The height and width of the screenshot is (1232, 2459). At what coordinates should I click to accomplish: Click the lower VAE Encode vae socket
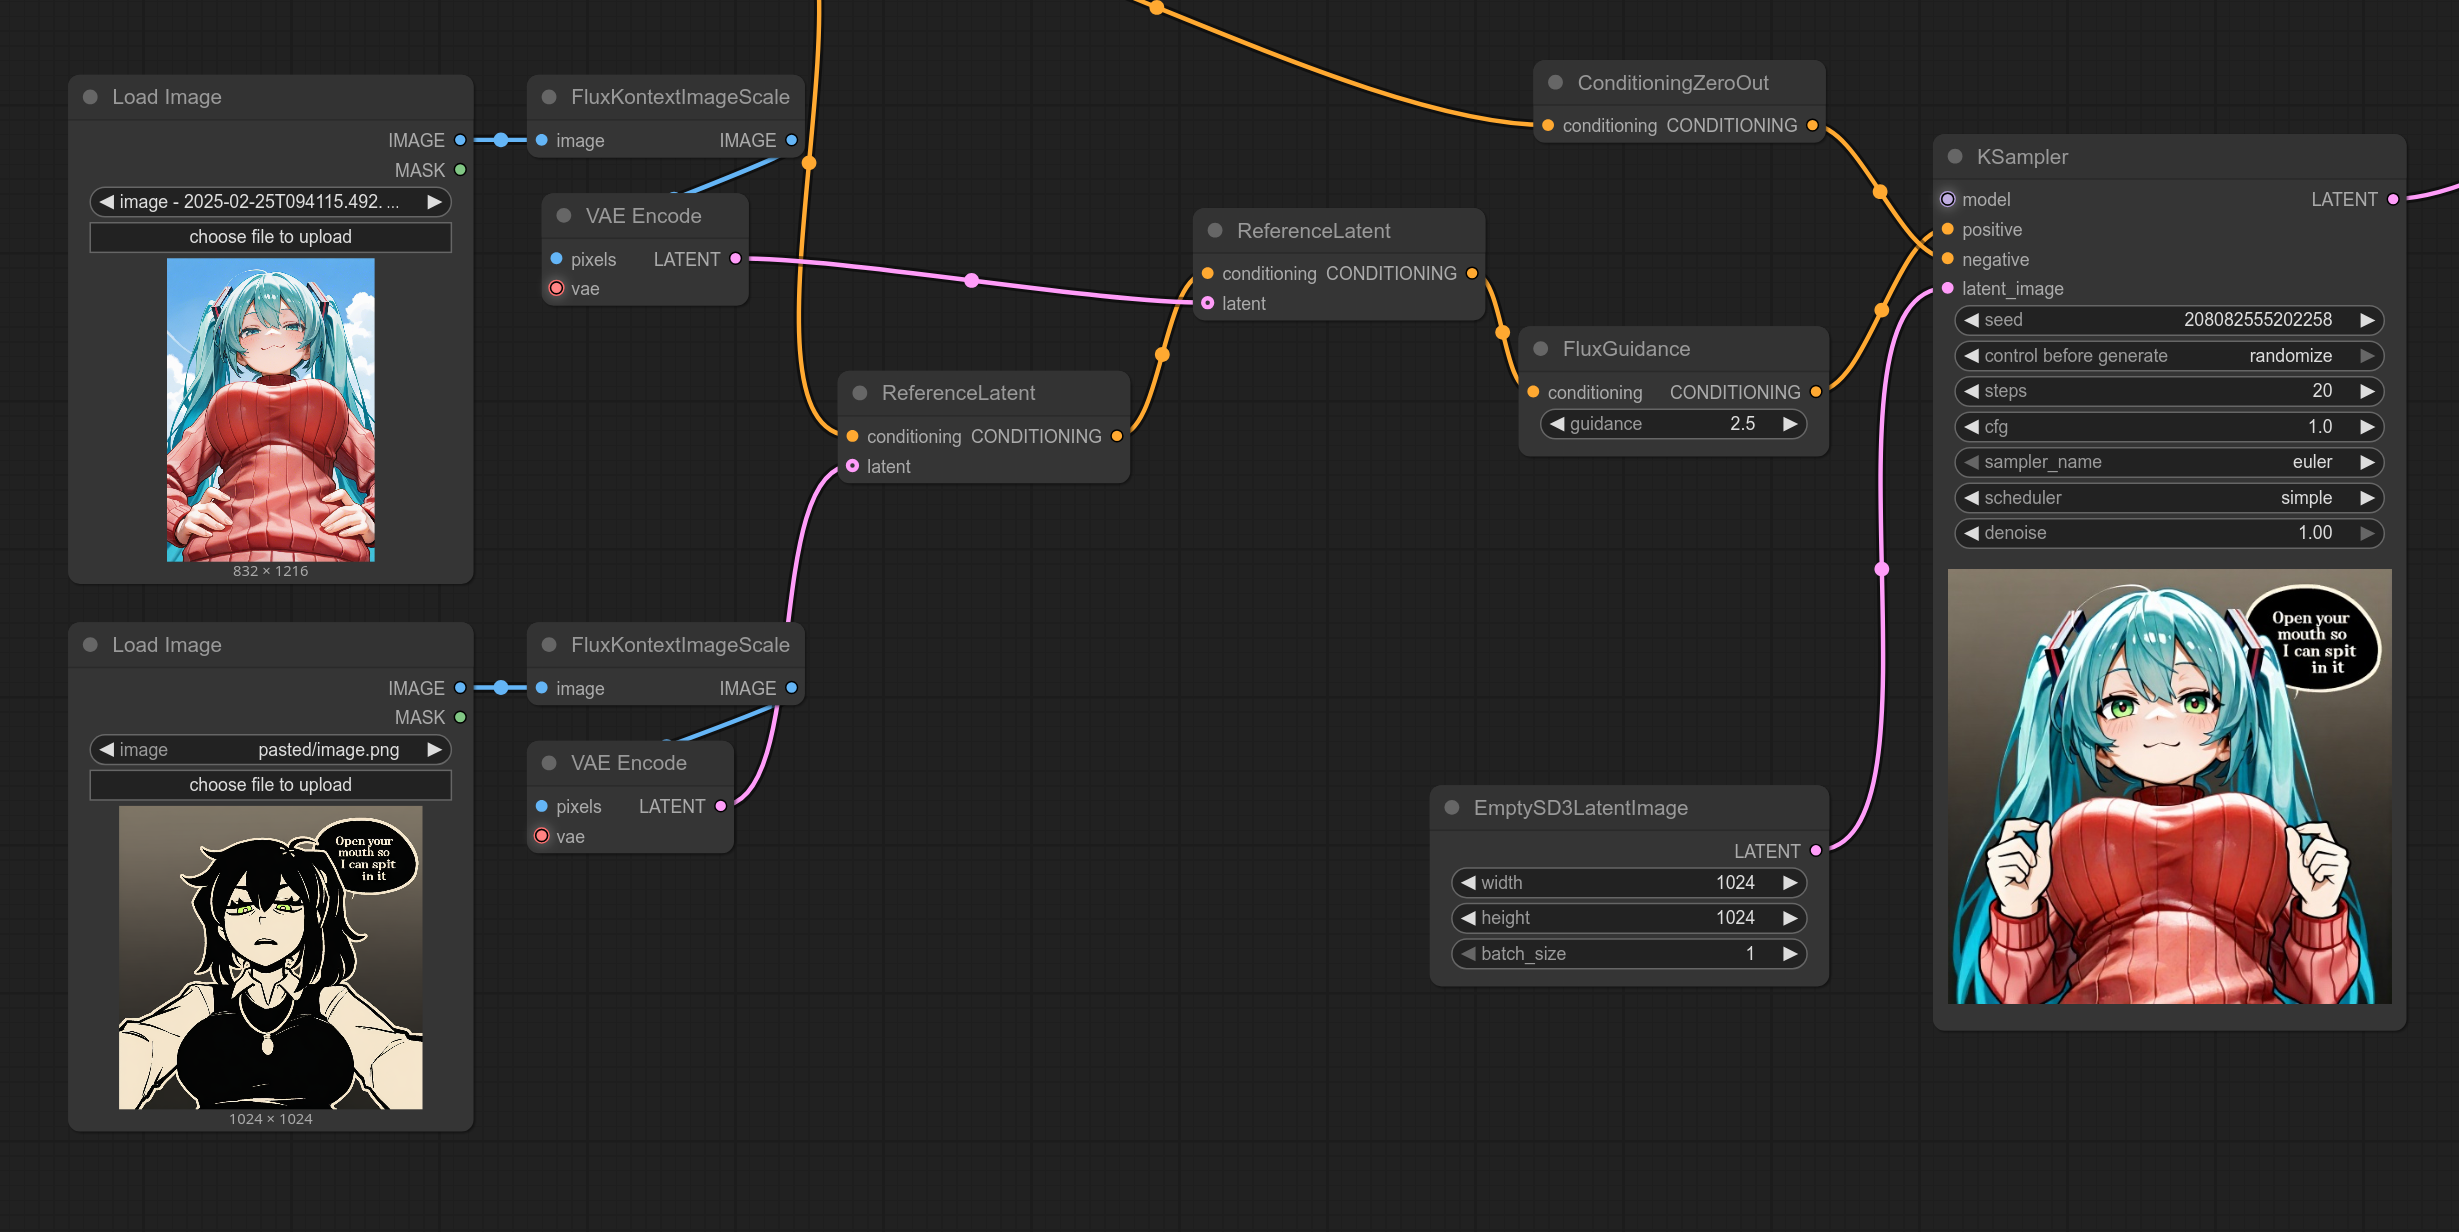(x=542, y=836)
